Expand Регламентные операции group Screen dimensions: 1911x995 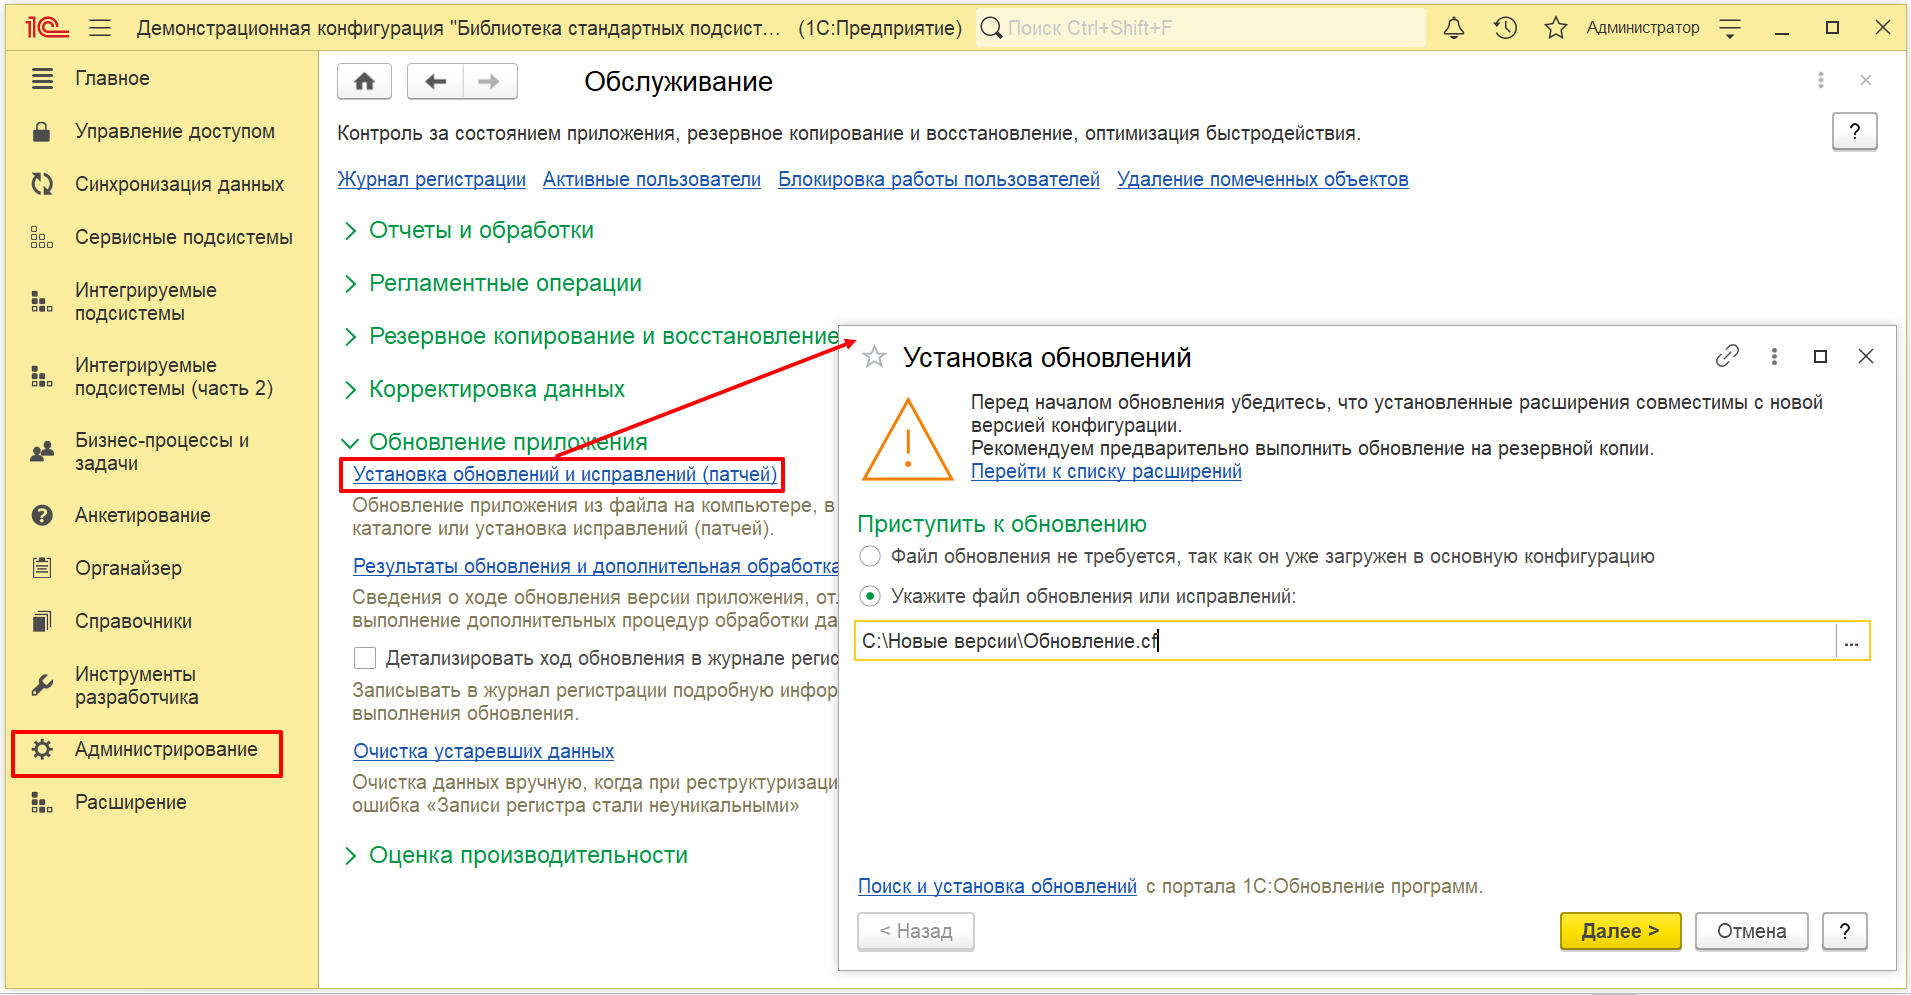pyautogui.click(x=505, y=283)
